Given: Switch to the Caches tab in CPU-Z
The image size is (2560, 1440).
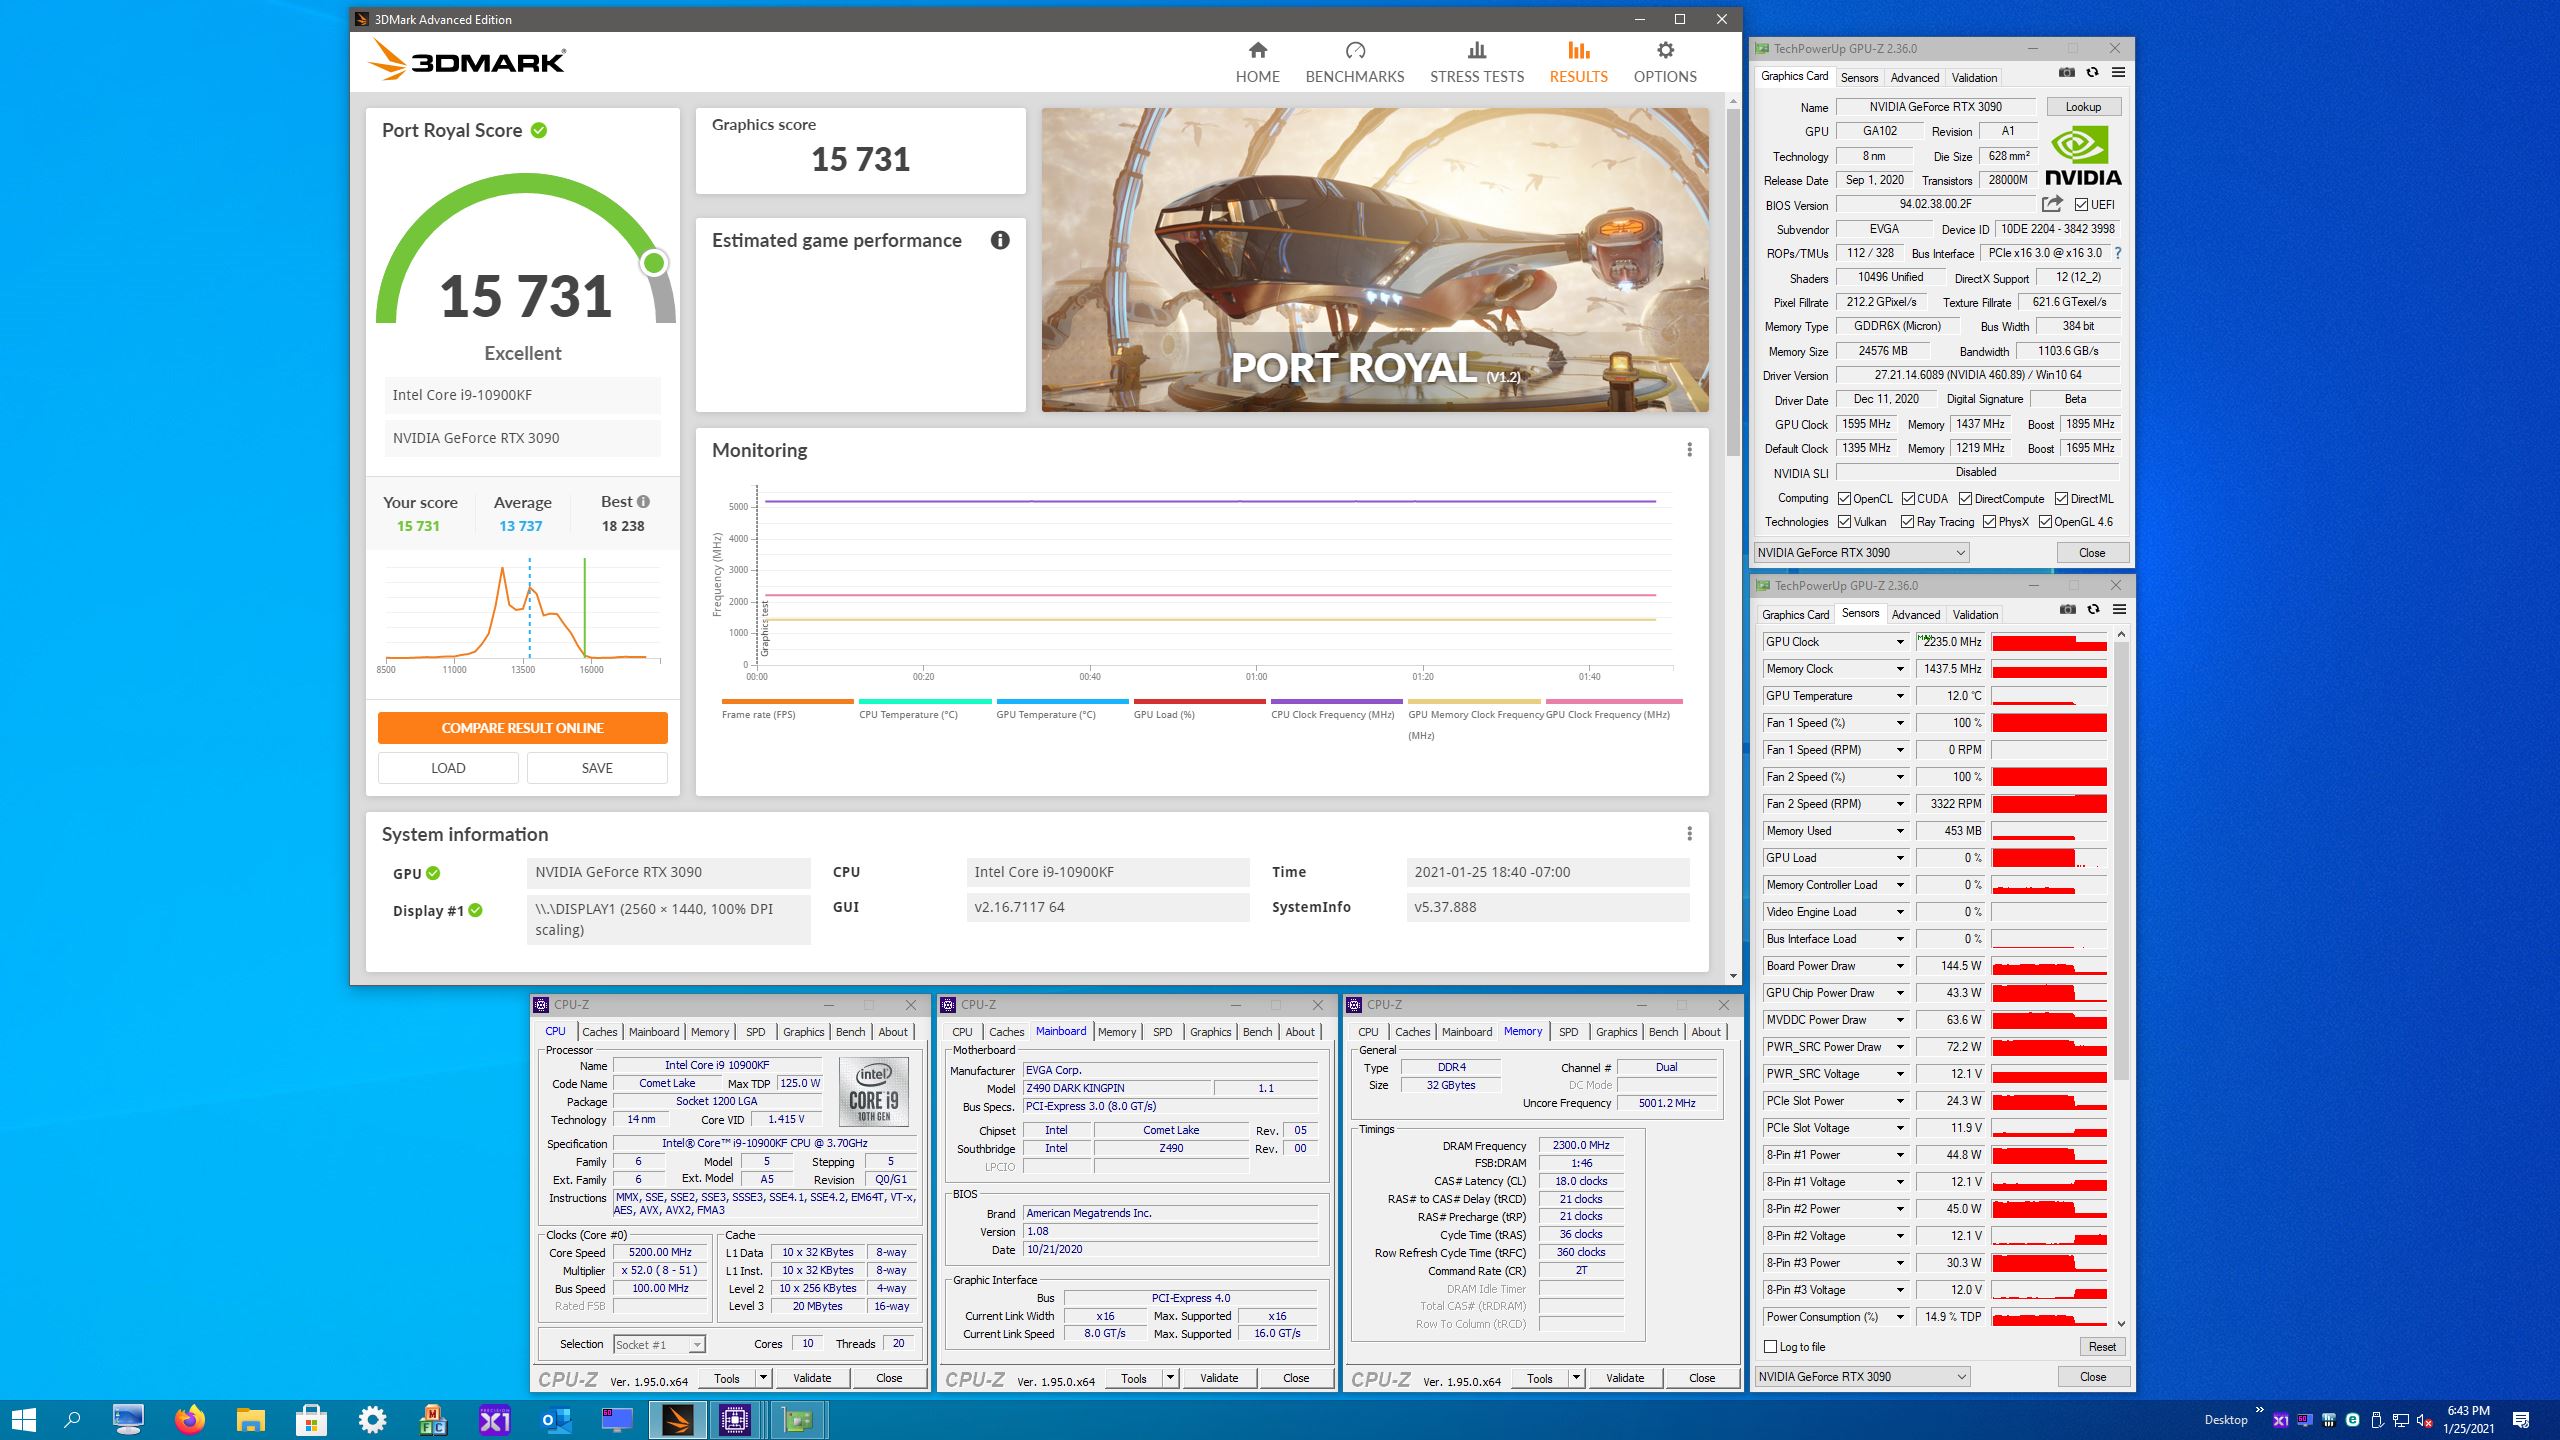Looking at the screenshot, I should 600,1032.
